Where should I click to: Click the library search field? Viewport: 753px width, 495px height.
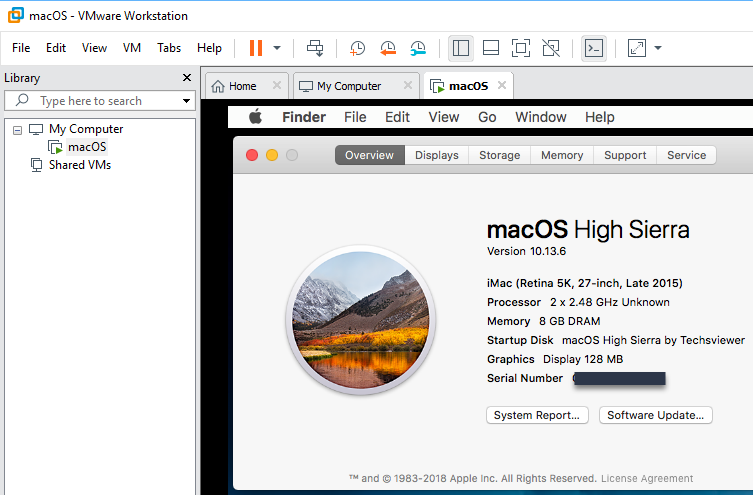pos(100,101)
